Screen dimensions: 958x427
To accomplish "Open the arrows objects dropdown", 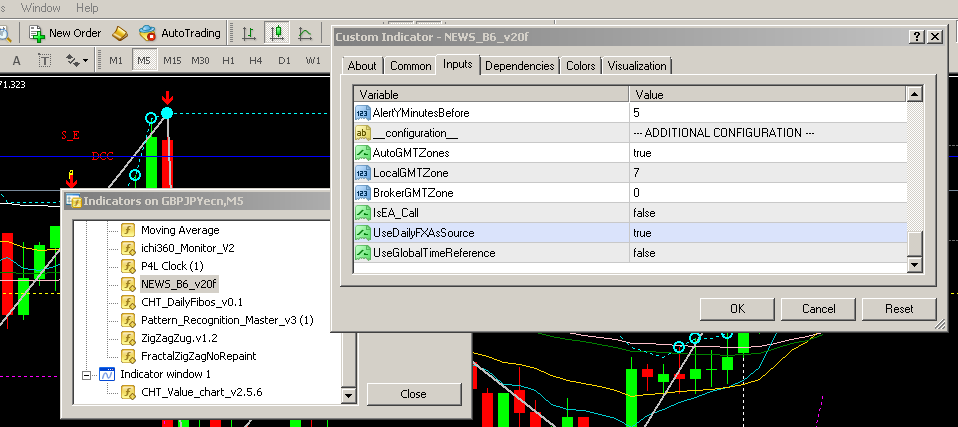I will coord(77,60).
